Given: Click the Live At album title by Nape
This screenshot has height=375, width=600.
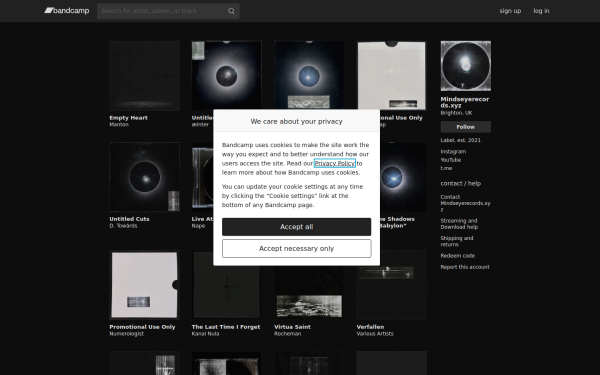Looking at the screenshot, I should point(202,219).
